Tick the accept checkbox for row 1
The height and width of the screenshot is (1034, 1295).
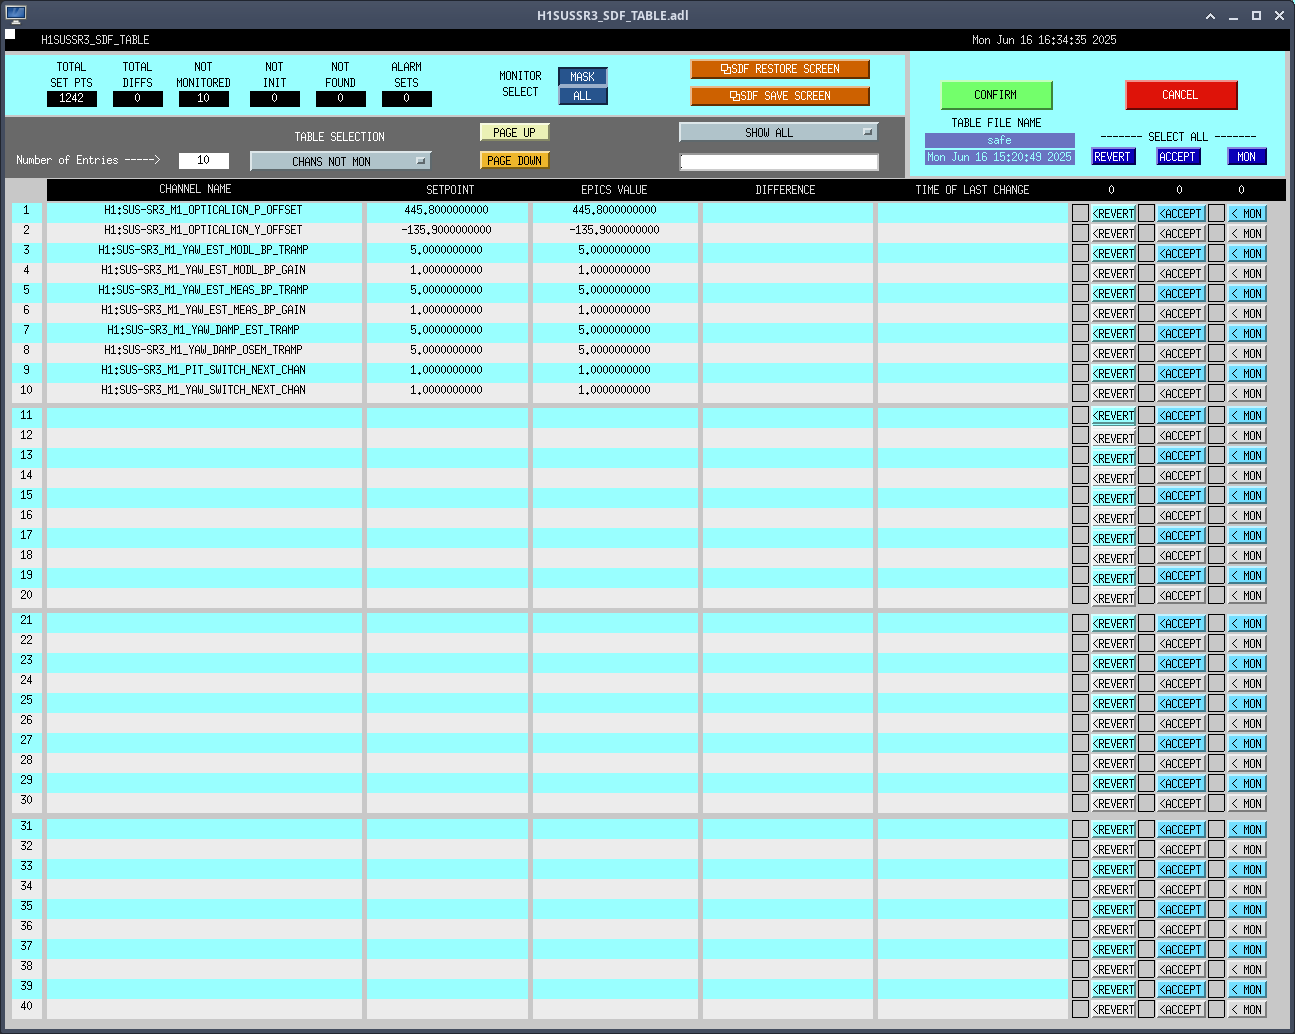tap(1147, 213)
